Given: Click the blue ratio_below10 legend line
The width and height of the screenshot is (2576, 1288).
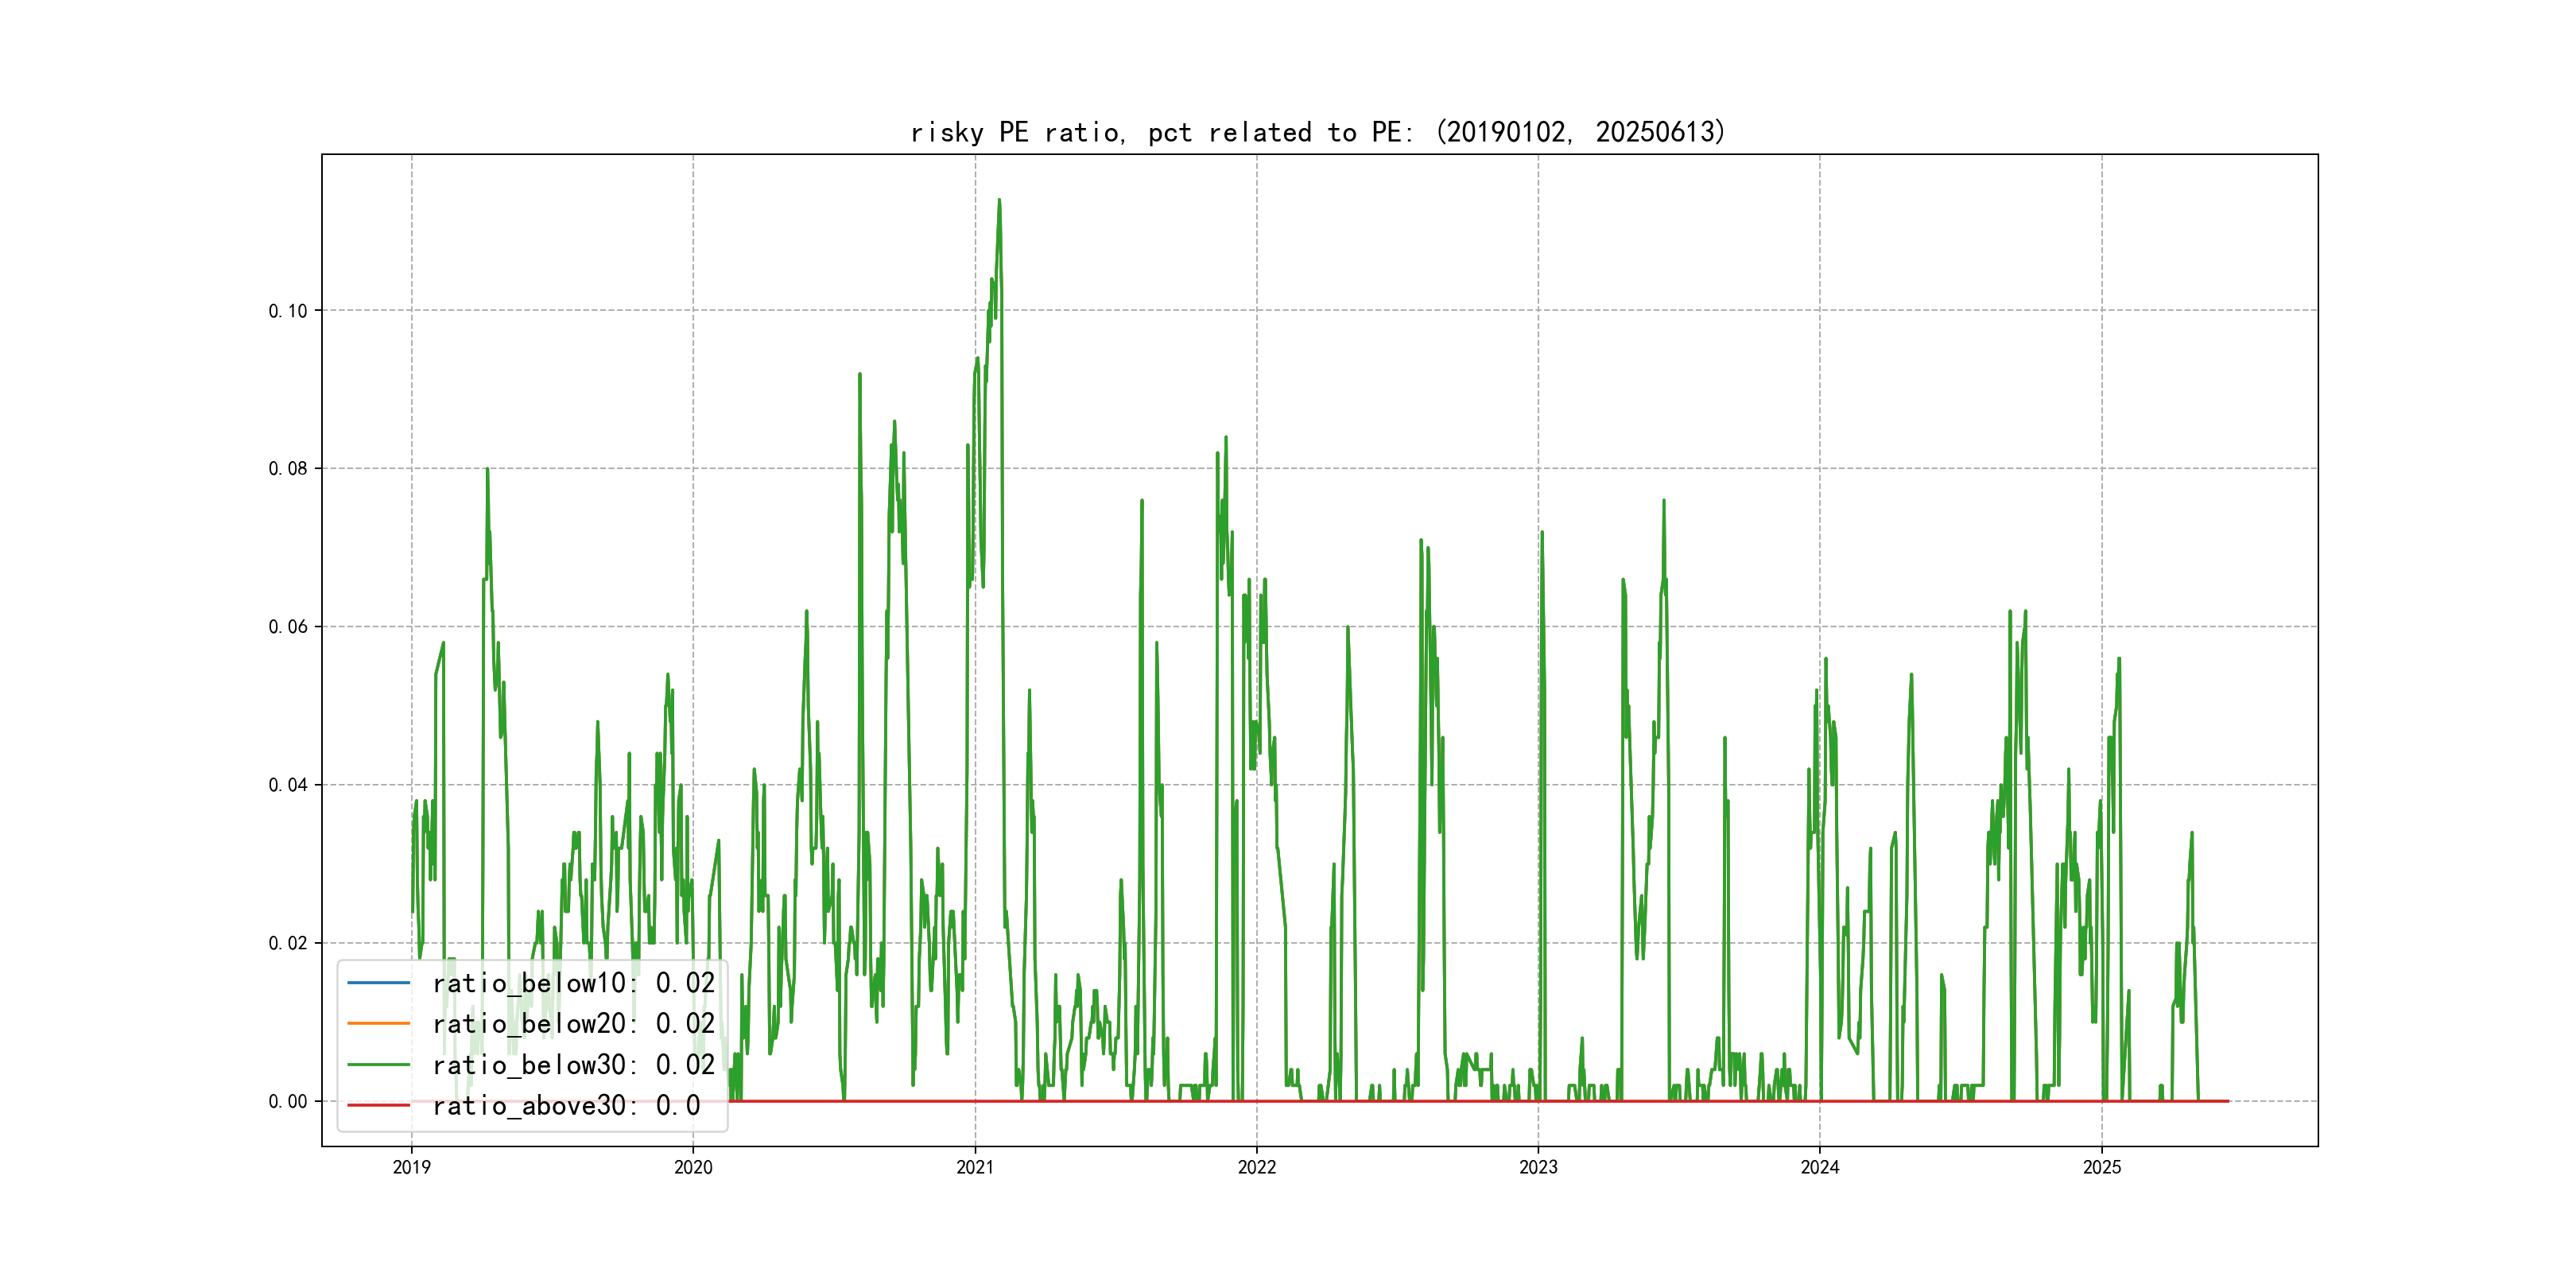Looking at the screenshot, I should tap(378, 983).
